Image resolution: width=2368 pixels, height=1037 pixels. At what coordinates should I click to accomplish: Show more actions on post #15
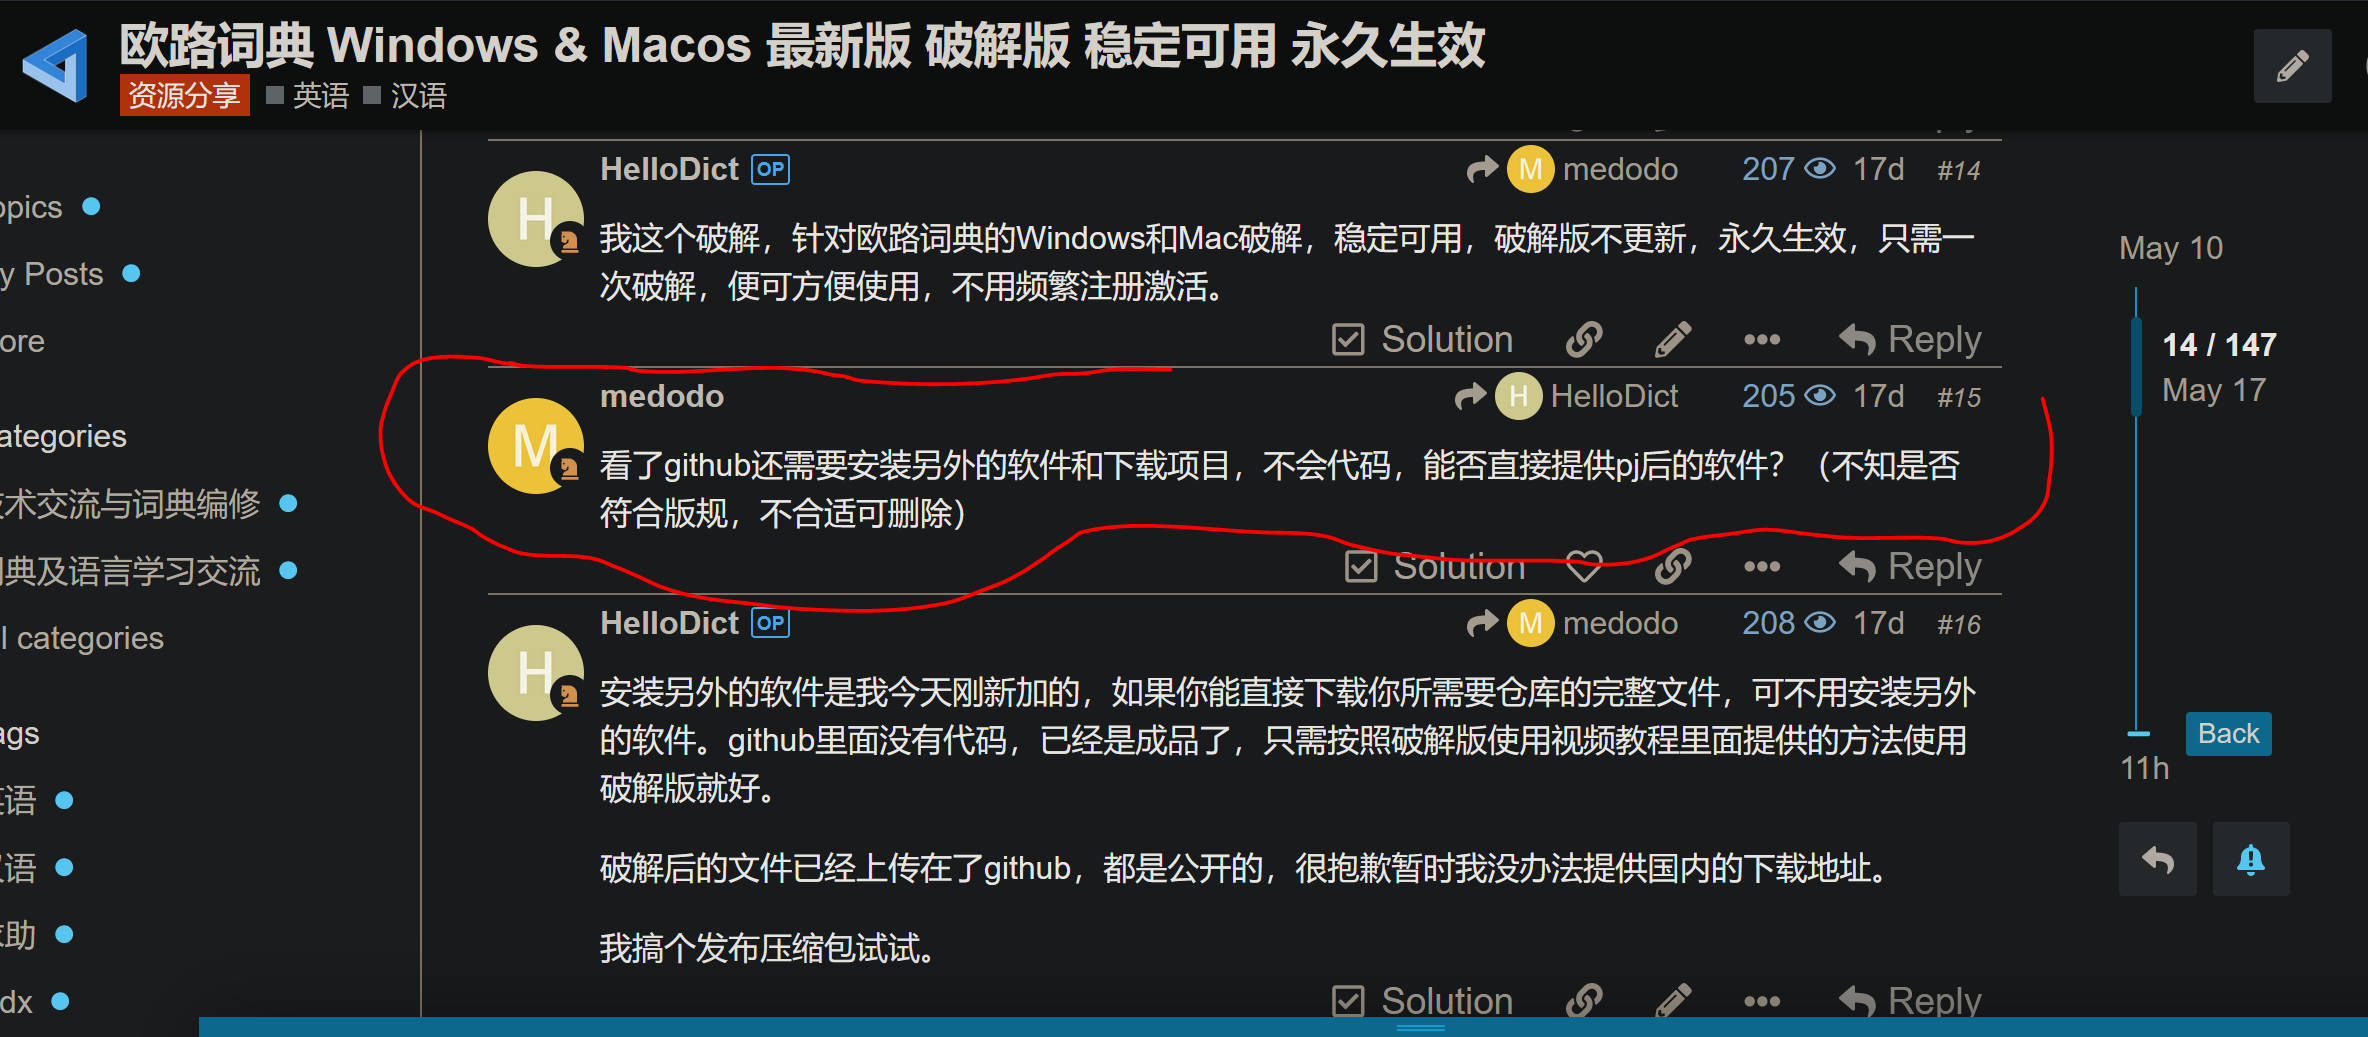1762,567
